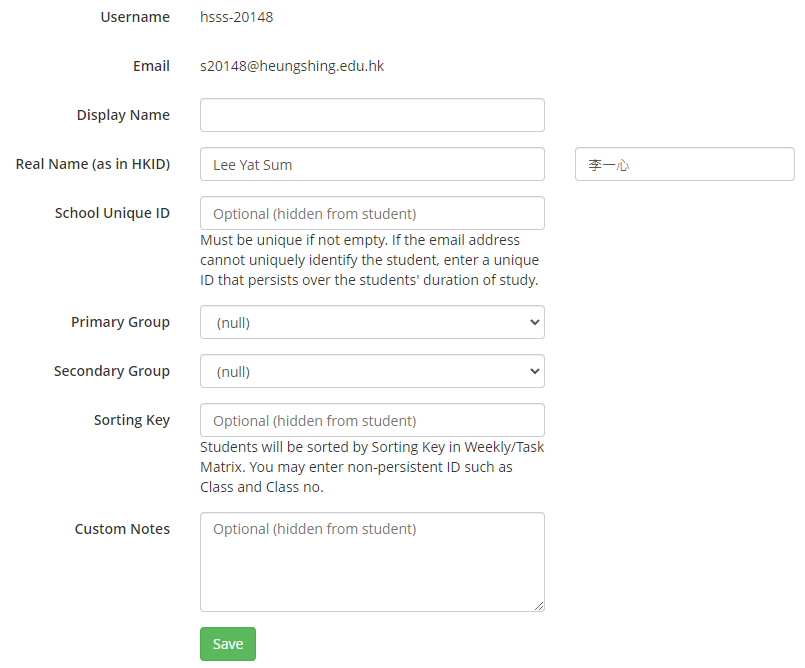Click the Display Name label
The width and height of the screenshot is (805, 668).
coord(123,115)
